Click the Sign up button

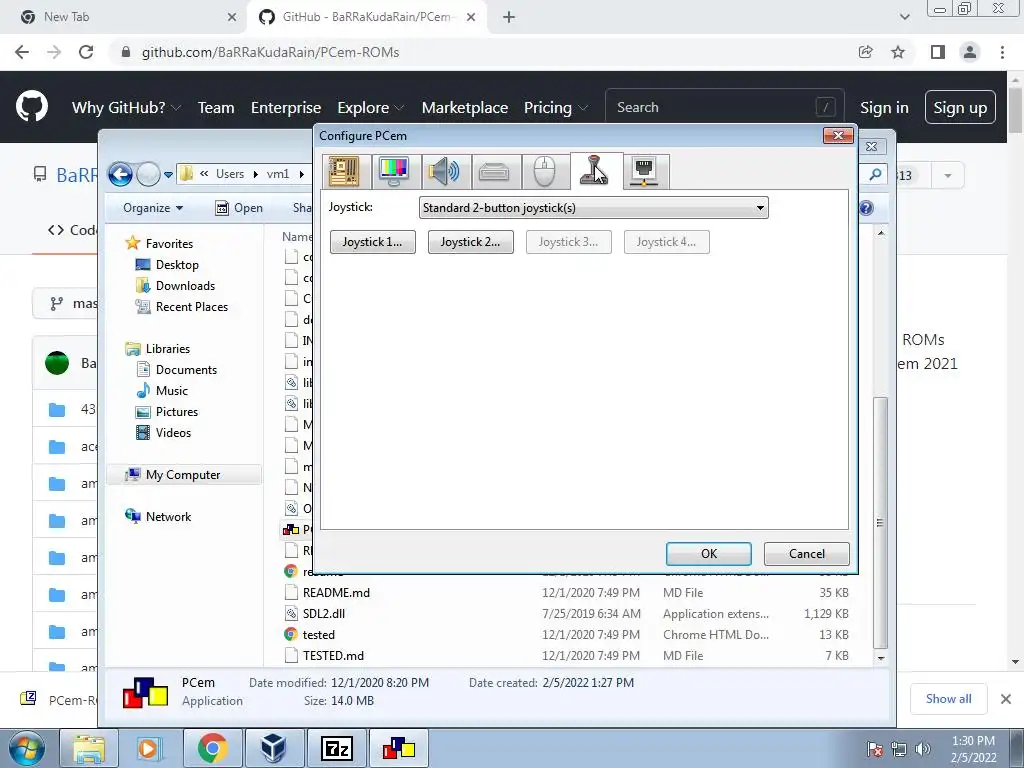[960, 107]
